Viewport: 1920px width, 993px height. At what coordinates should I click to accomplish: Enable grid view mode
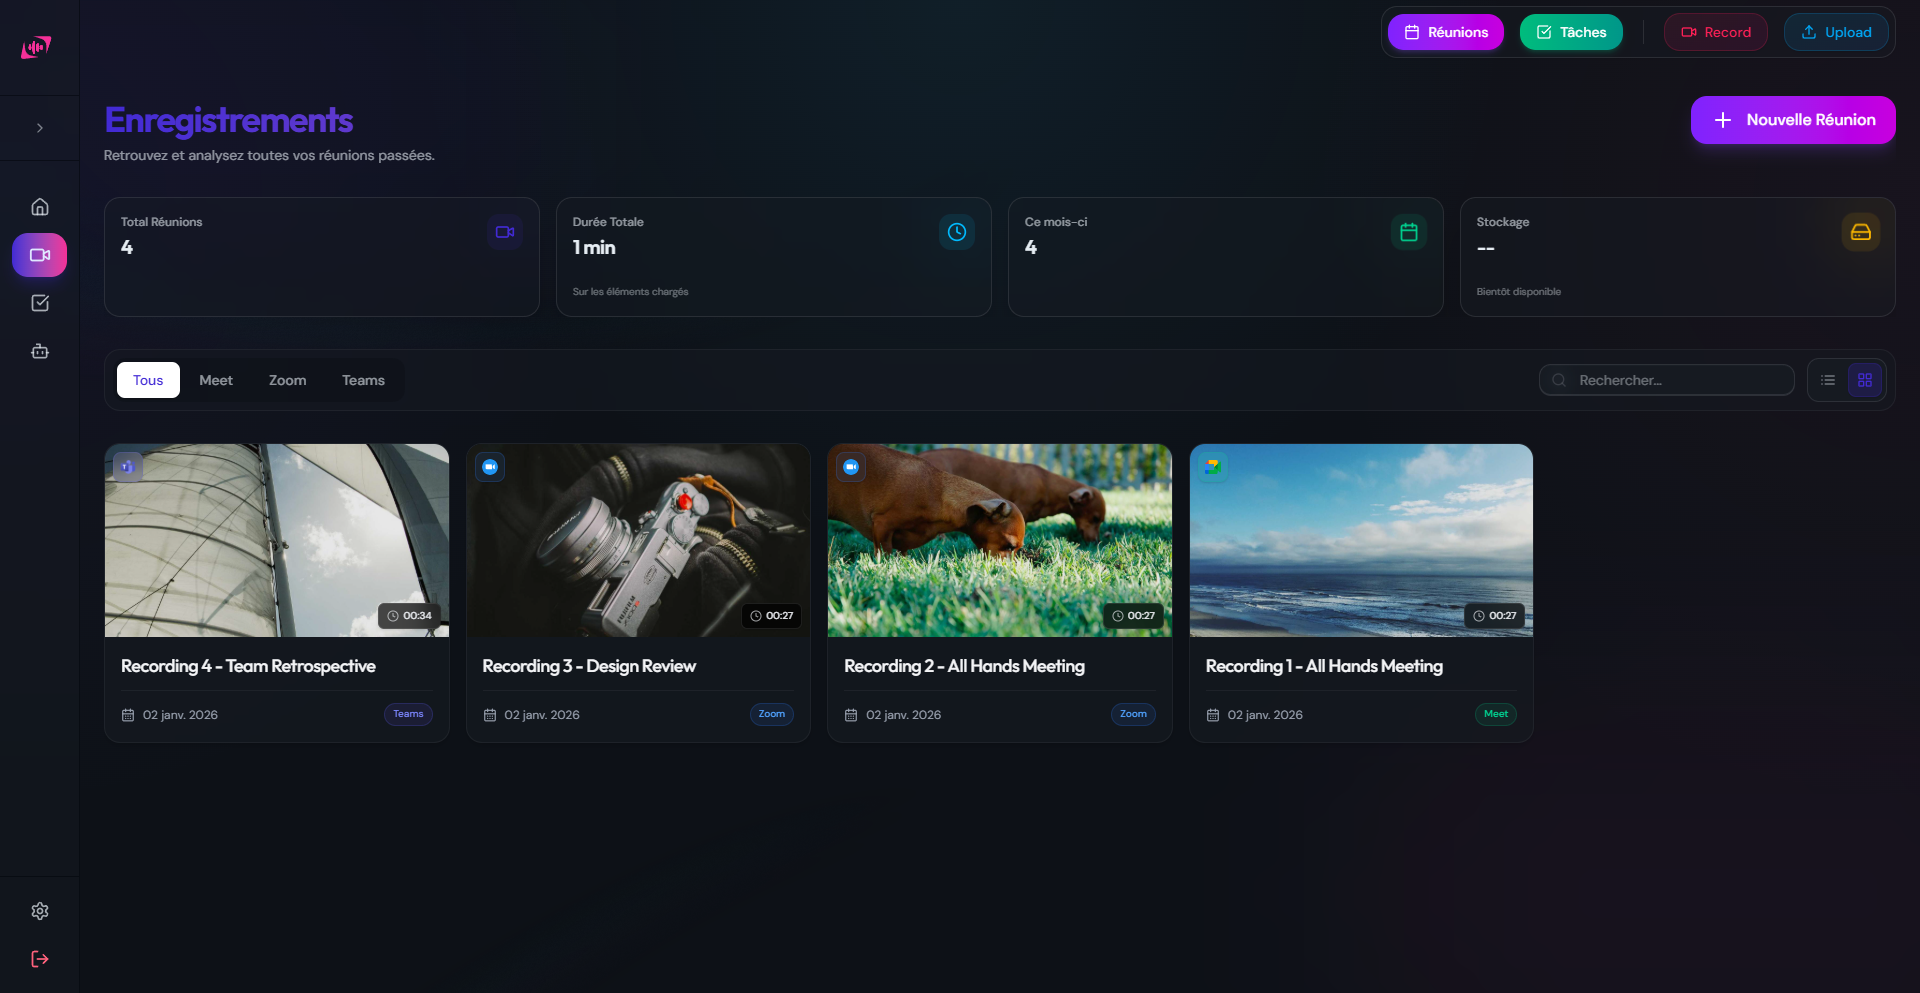coord(1865,380)
